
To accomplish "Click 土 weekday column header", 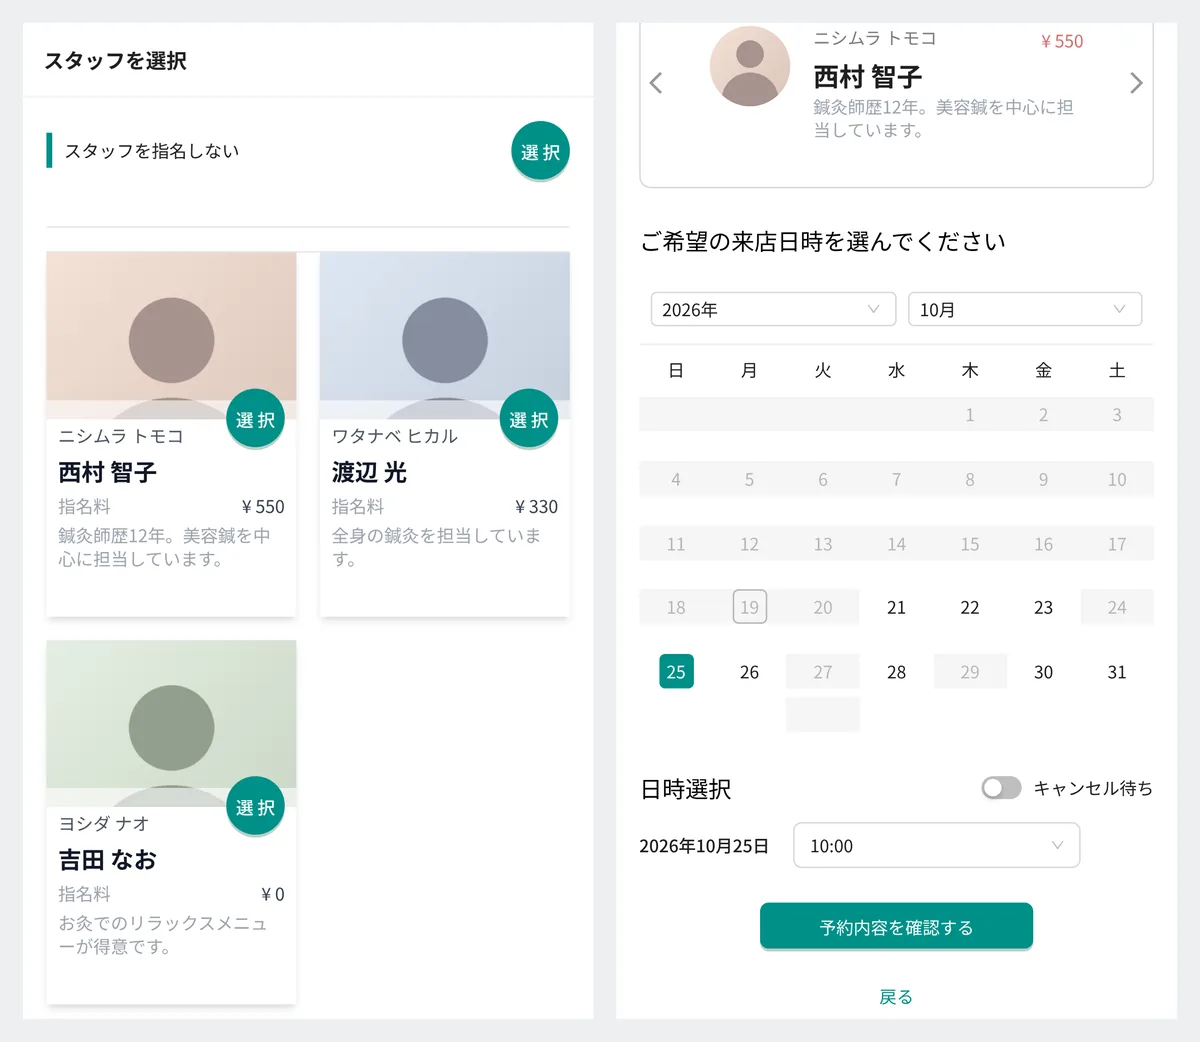I will [1117, 371].
